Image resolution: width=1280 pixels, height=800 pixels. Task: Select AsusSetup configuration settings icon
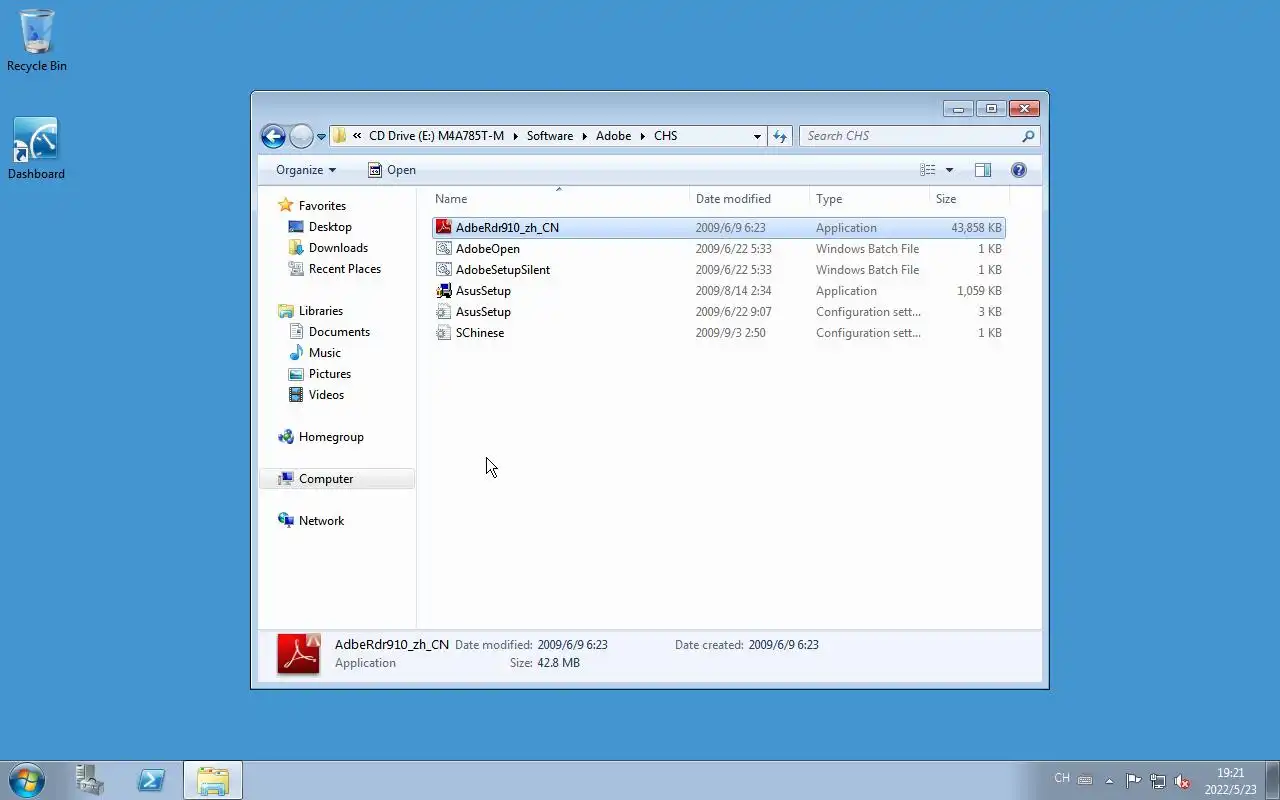point(444,312)
